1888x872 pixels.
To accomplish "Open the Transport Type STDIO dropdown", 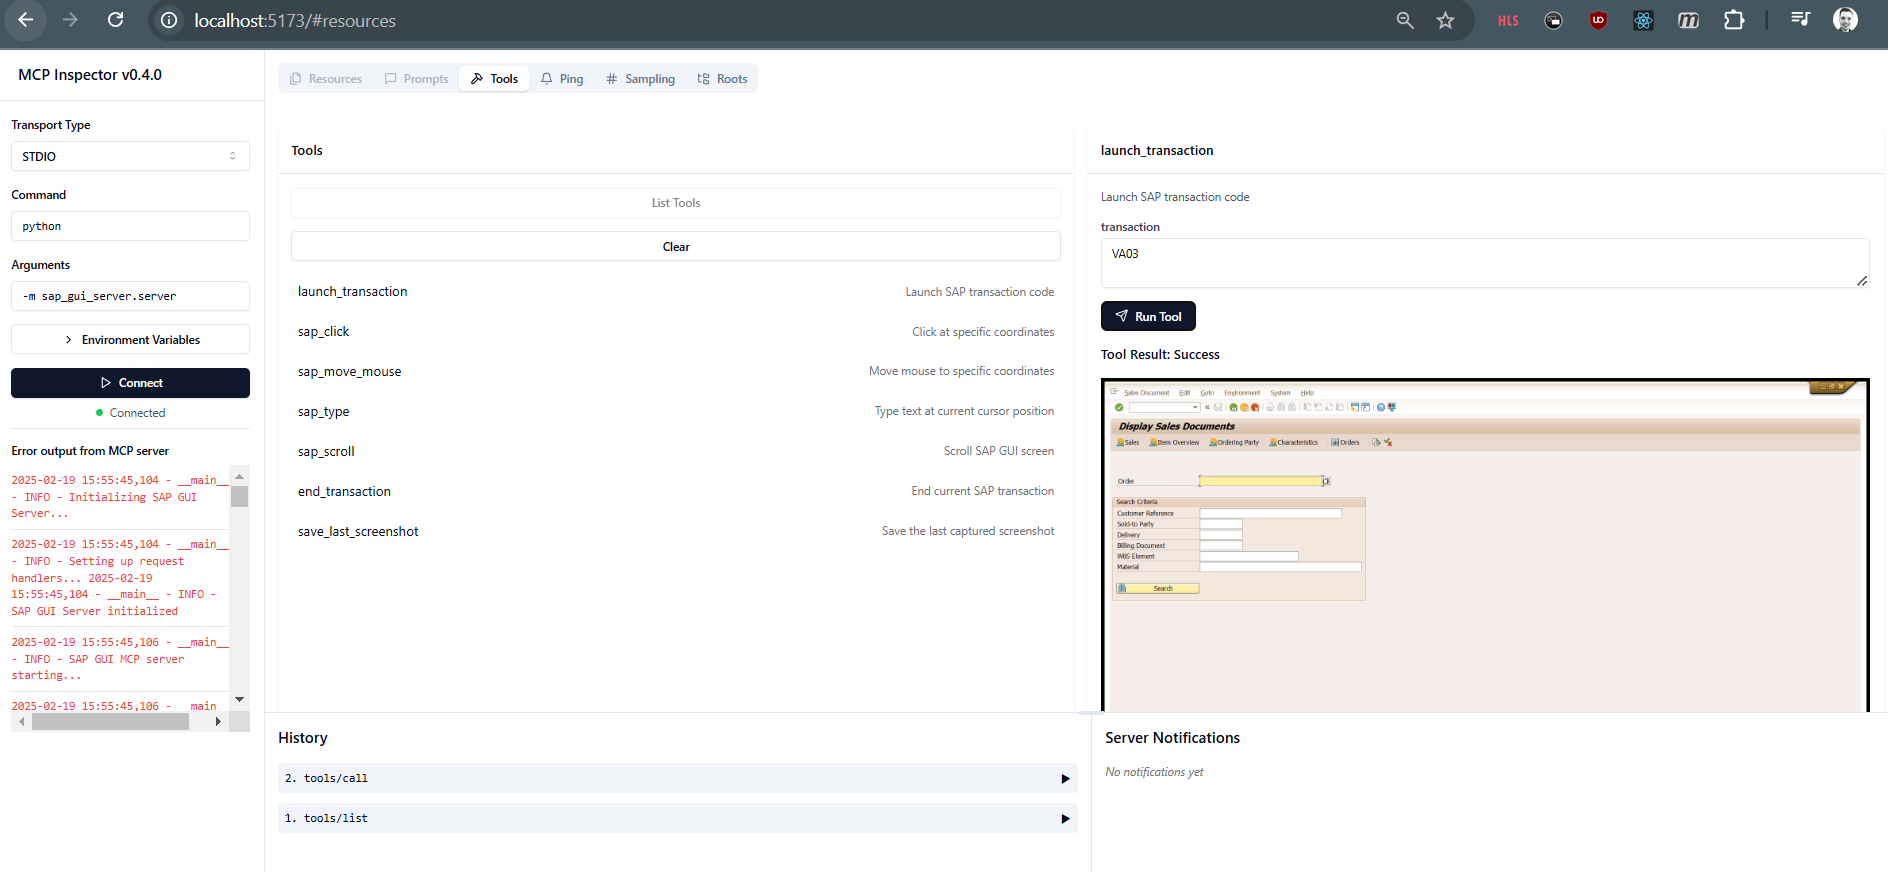I will [x=130, y=156].
